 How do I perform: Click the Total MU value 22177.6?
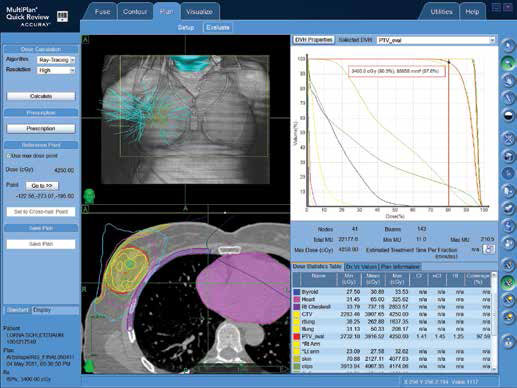pyautogui.click(x=348, y=239)
